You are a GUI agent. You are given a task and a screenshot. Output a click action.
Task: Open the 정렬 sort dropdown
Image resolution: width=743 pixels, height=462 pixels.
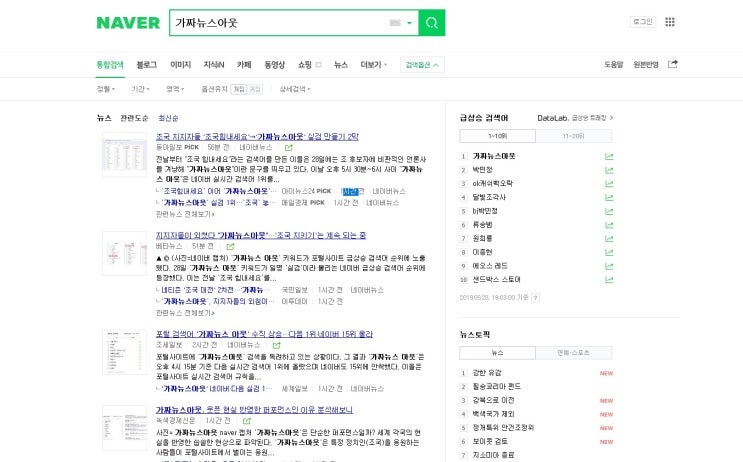click(106, 89)
